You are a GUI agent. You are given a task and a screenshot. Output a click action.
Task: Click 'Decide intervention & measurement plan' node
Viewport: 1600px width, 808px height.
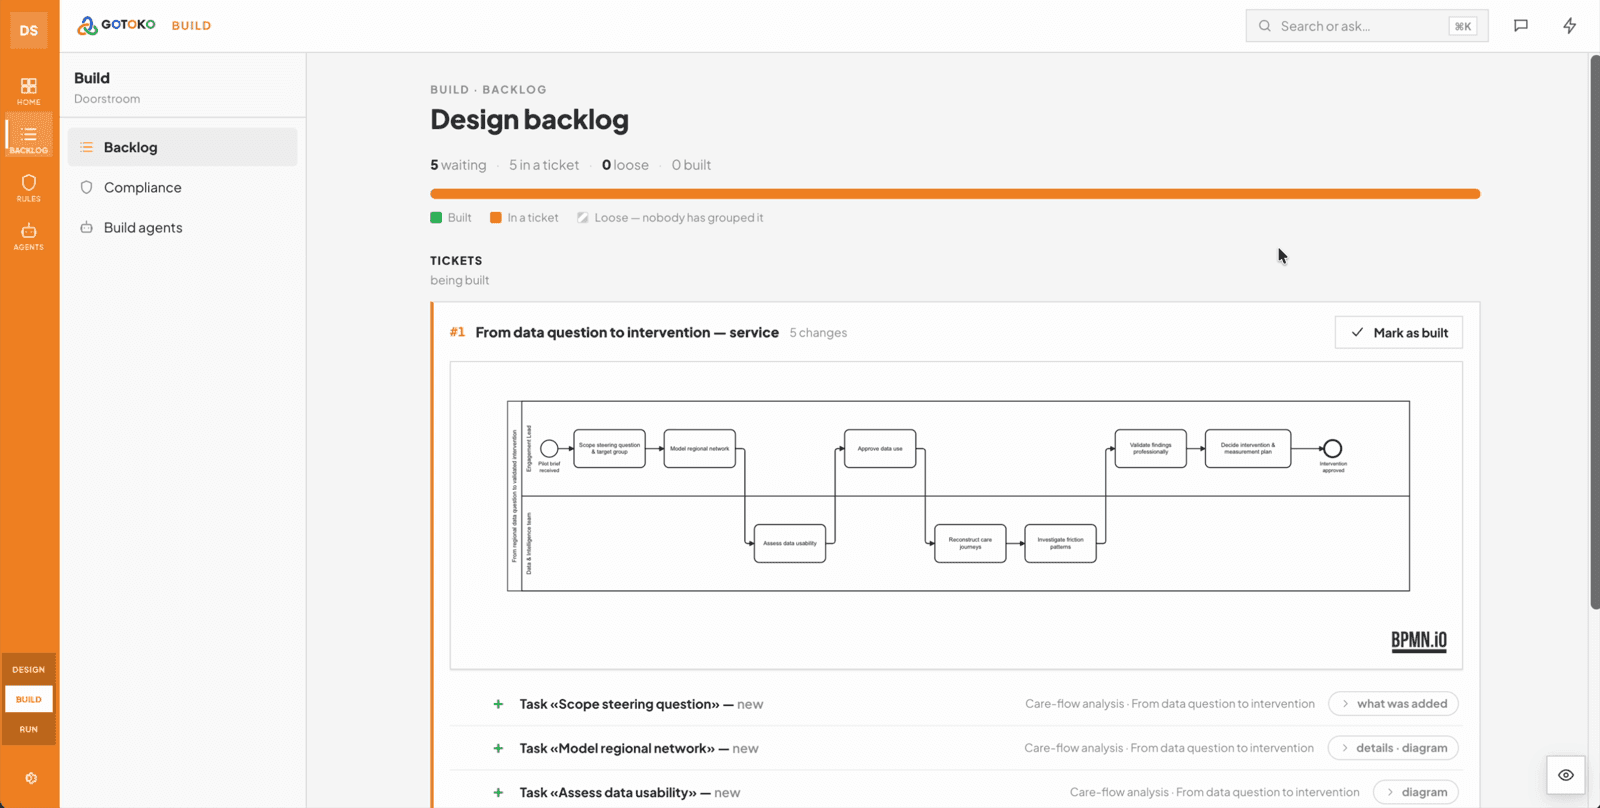1248,449
